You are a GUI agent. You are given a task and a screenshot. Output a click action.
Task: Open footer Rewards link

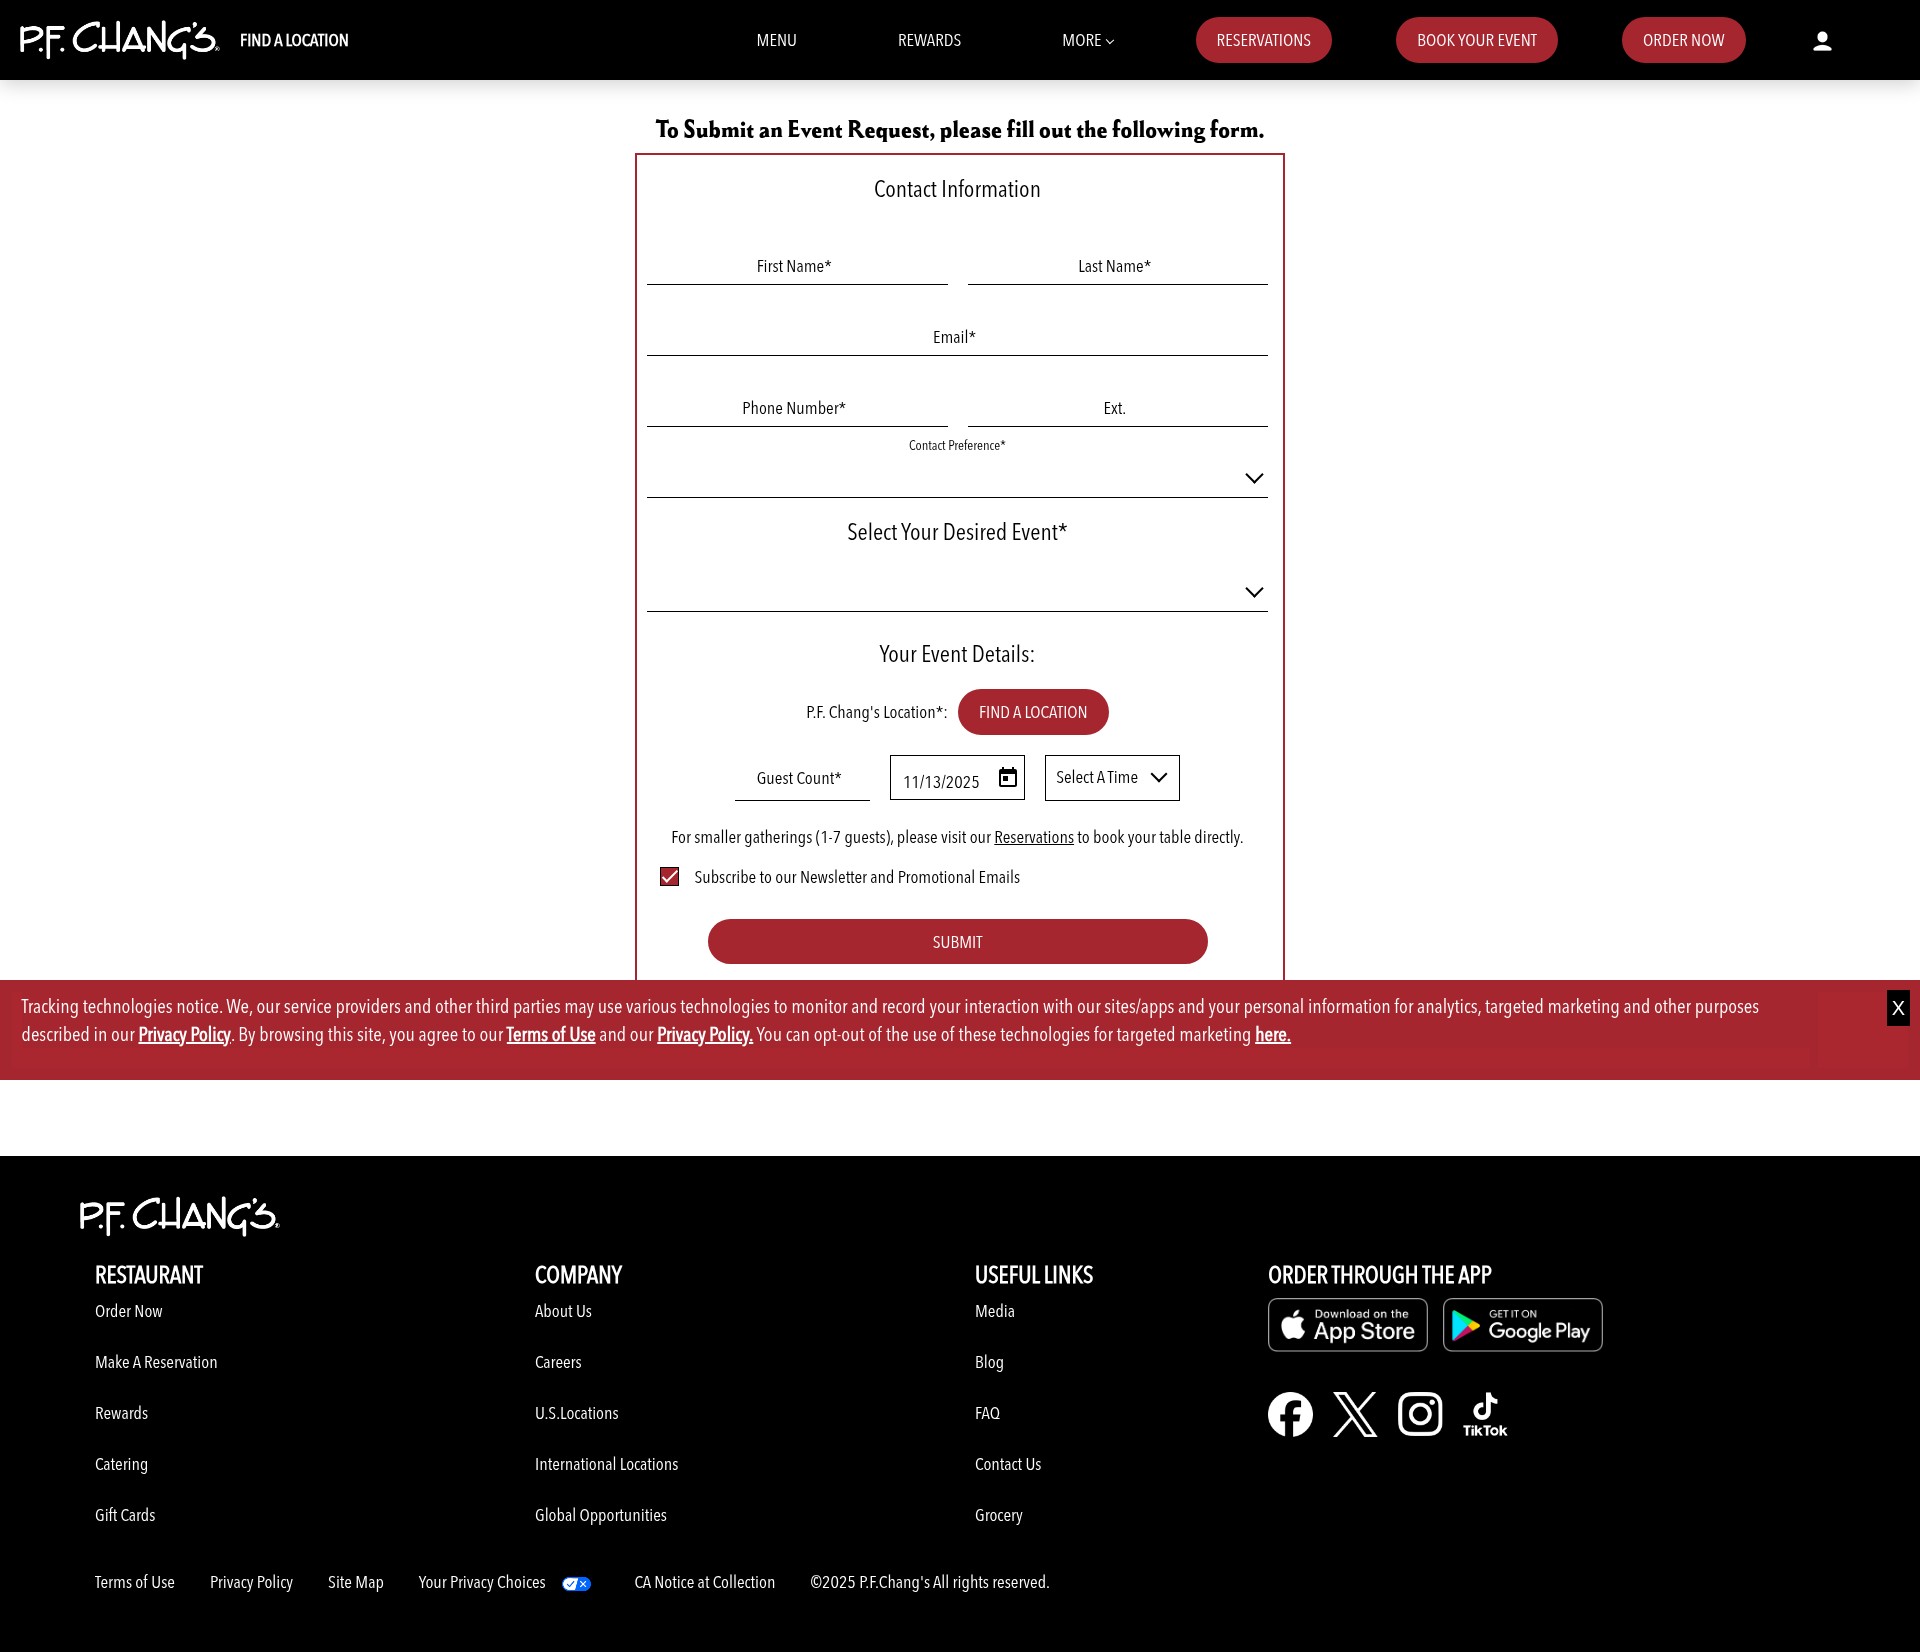click(x=121, y=1413)
